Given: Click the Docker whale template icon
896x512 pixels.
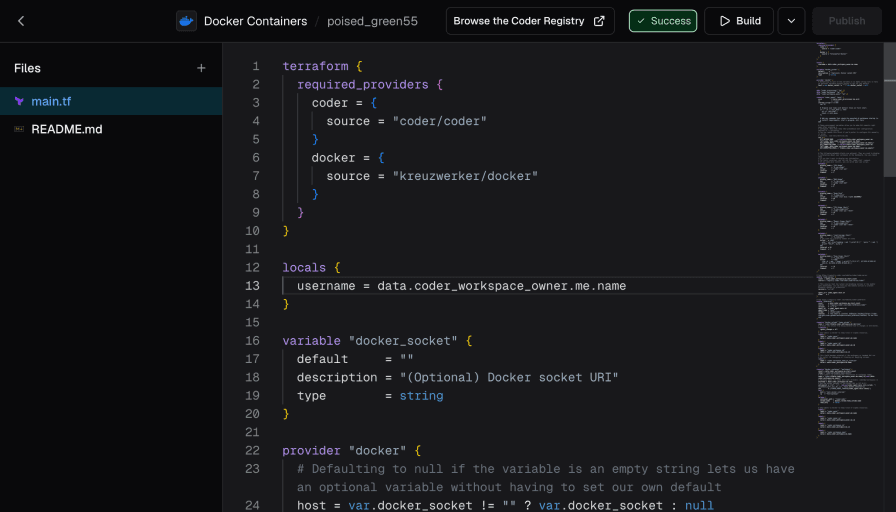Looking at the screenshot, I should pyautogui.click(x=186, y=21).
